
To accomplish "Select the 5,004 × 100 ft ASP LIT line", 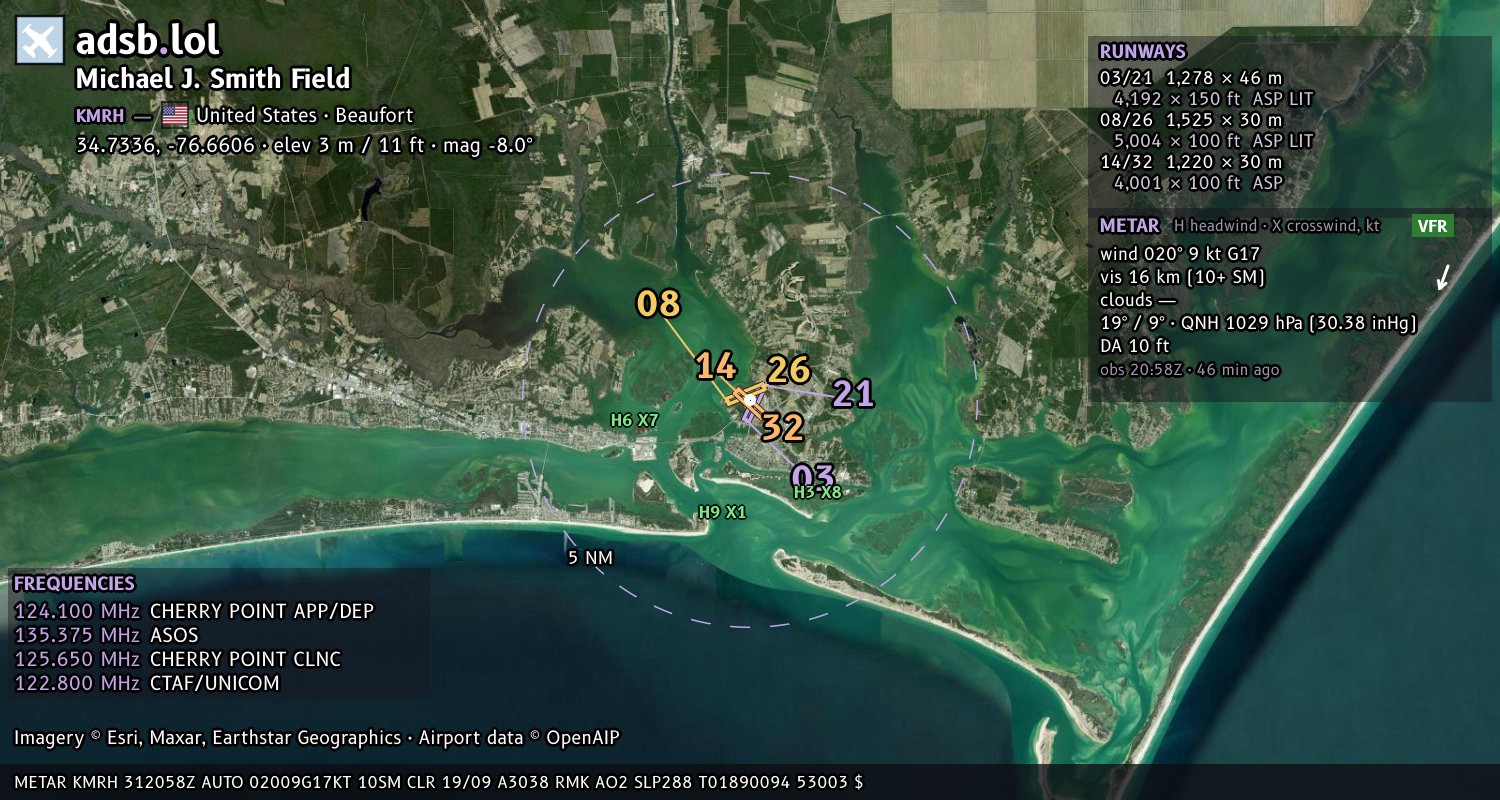I will point(1213,141).
